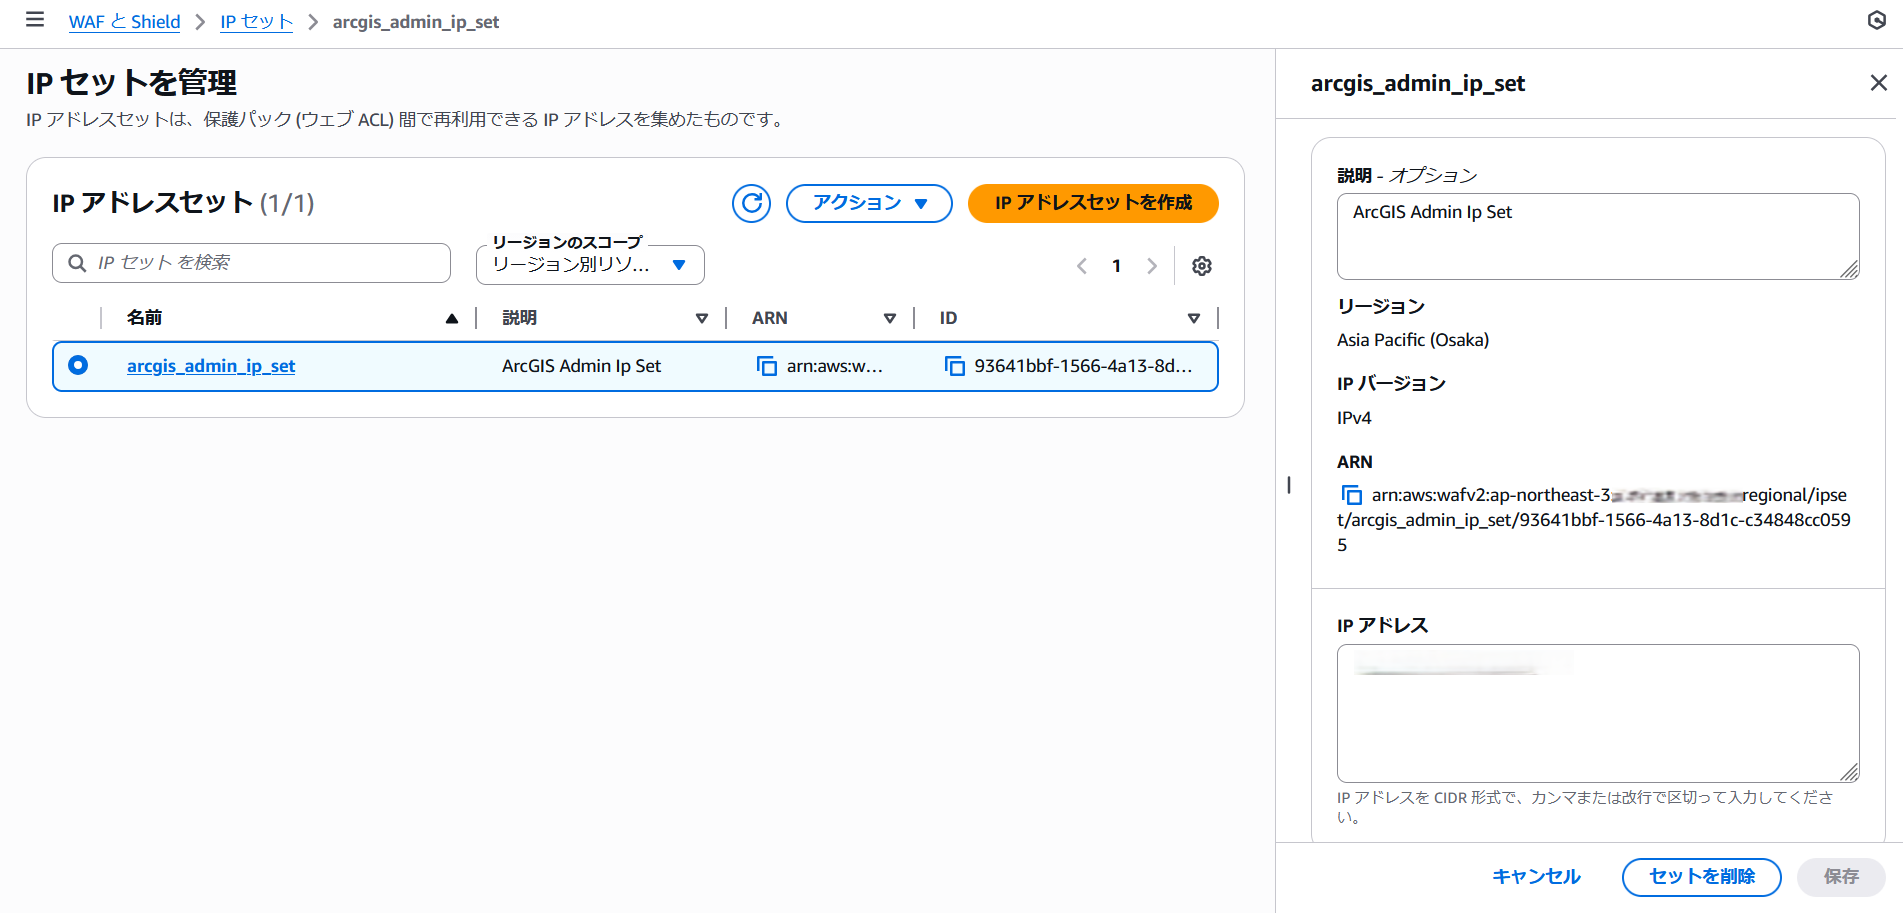1903x913 pixels.
Task: Copy the ARN in table row
Action: (767, 366)
